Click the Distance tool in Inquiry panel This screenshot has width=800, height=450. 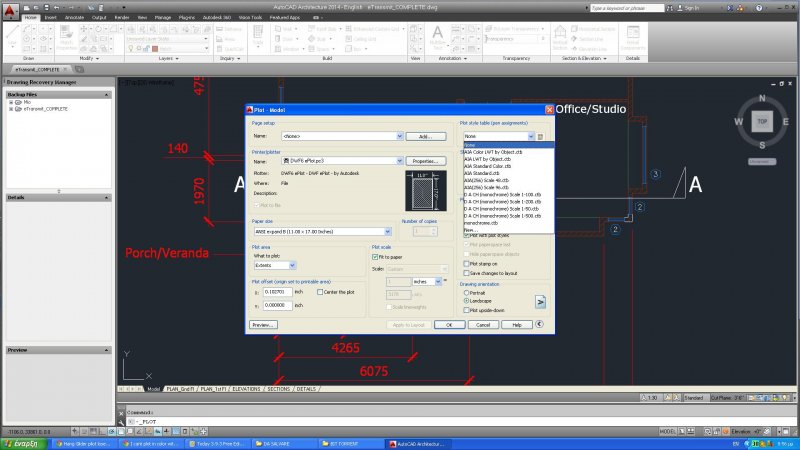pyautogui.click(x=230, y=29)
